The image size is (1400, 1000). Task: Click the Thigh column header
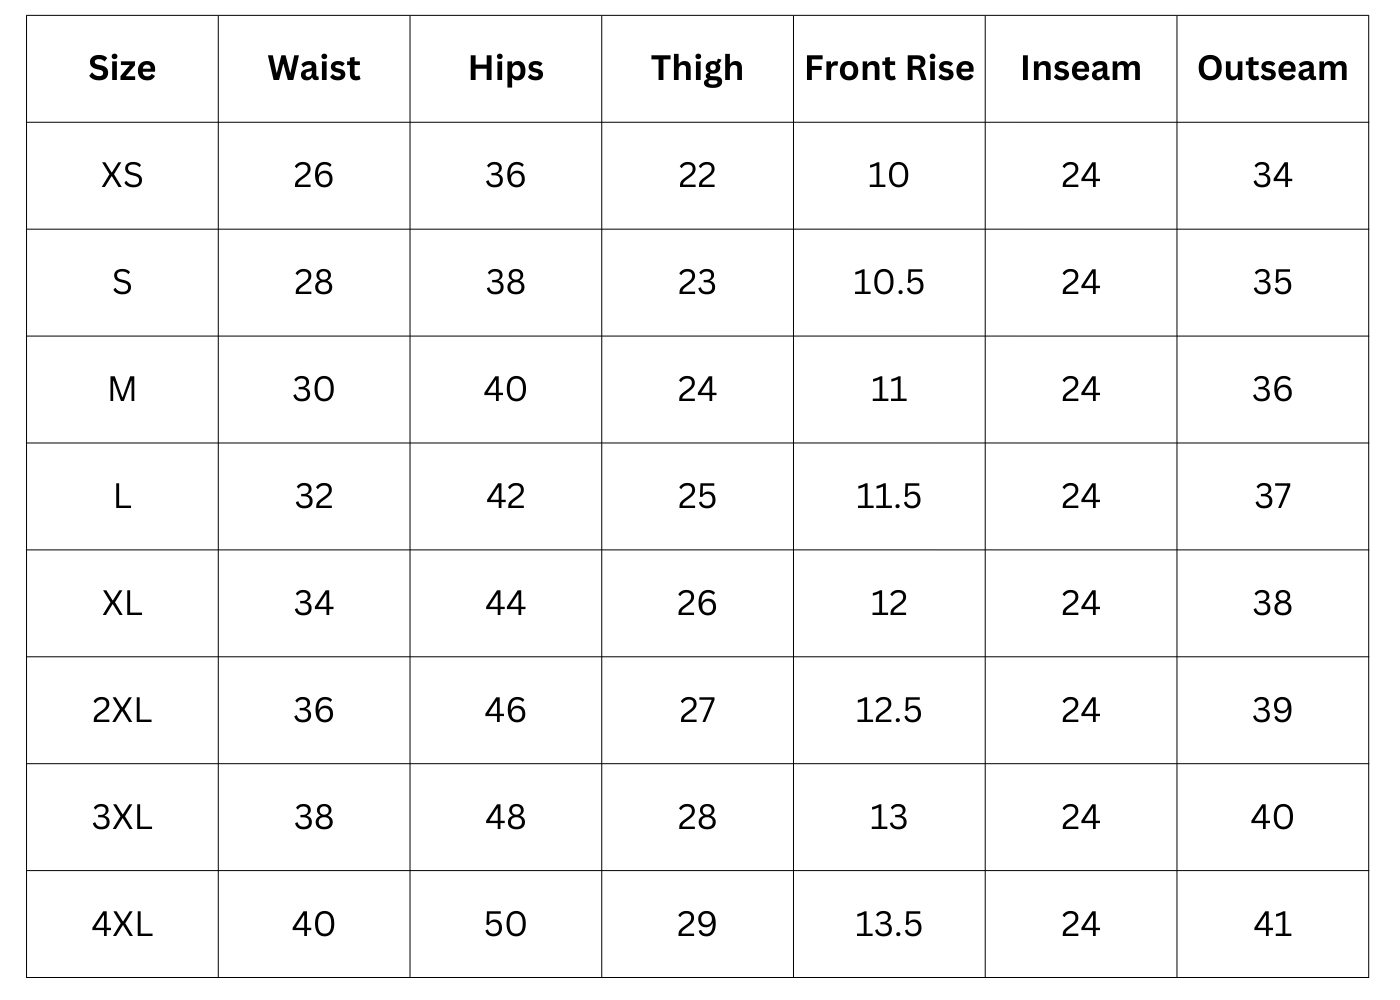tap(697, 68)
